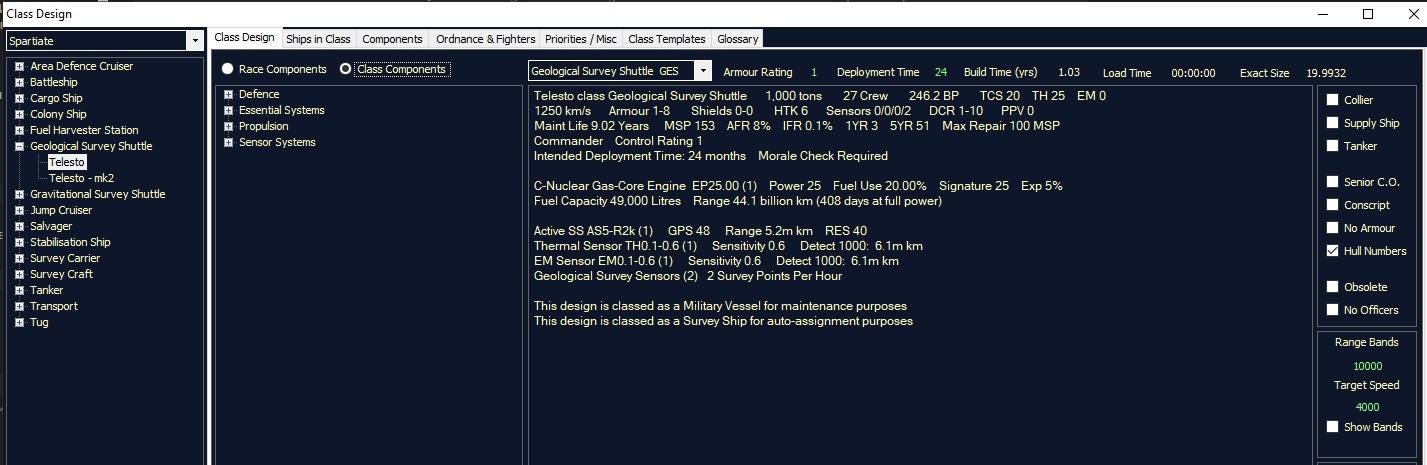1427x465 pixels.
Task: Expand the Stabilisation Ship node
Action: 19,242
